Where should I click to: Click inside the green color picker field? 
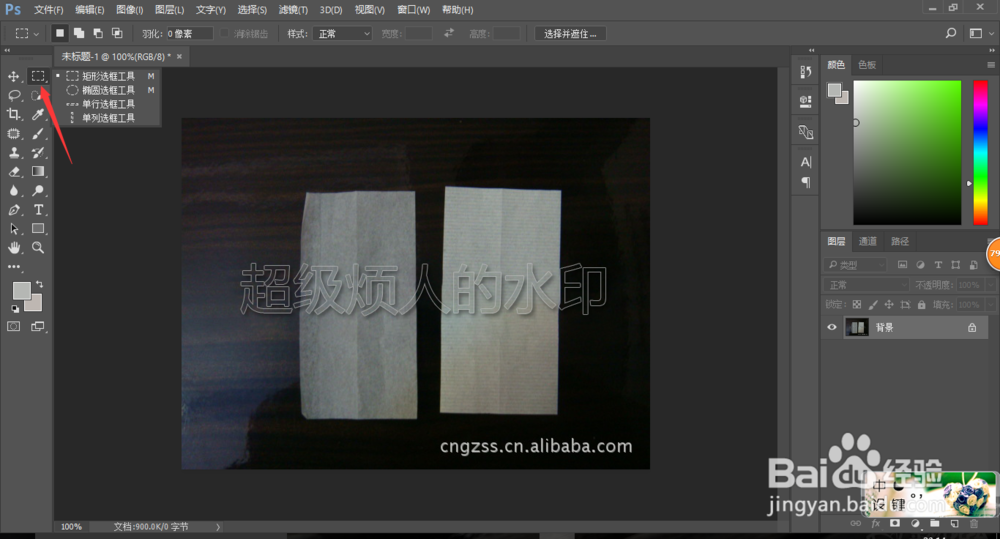907,152
